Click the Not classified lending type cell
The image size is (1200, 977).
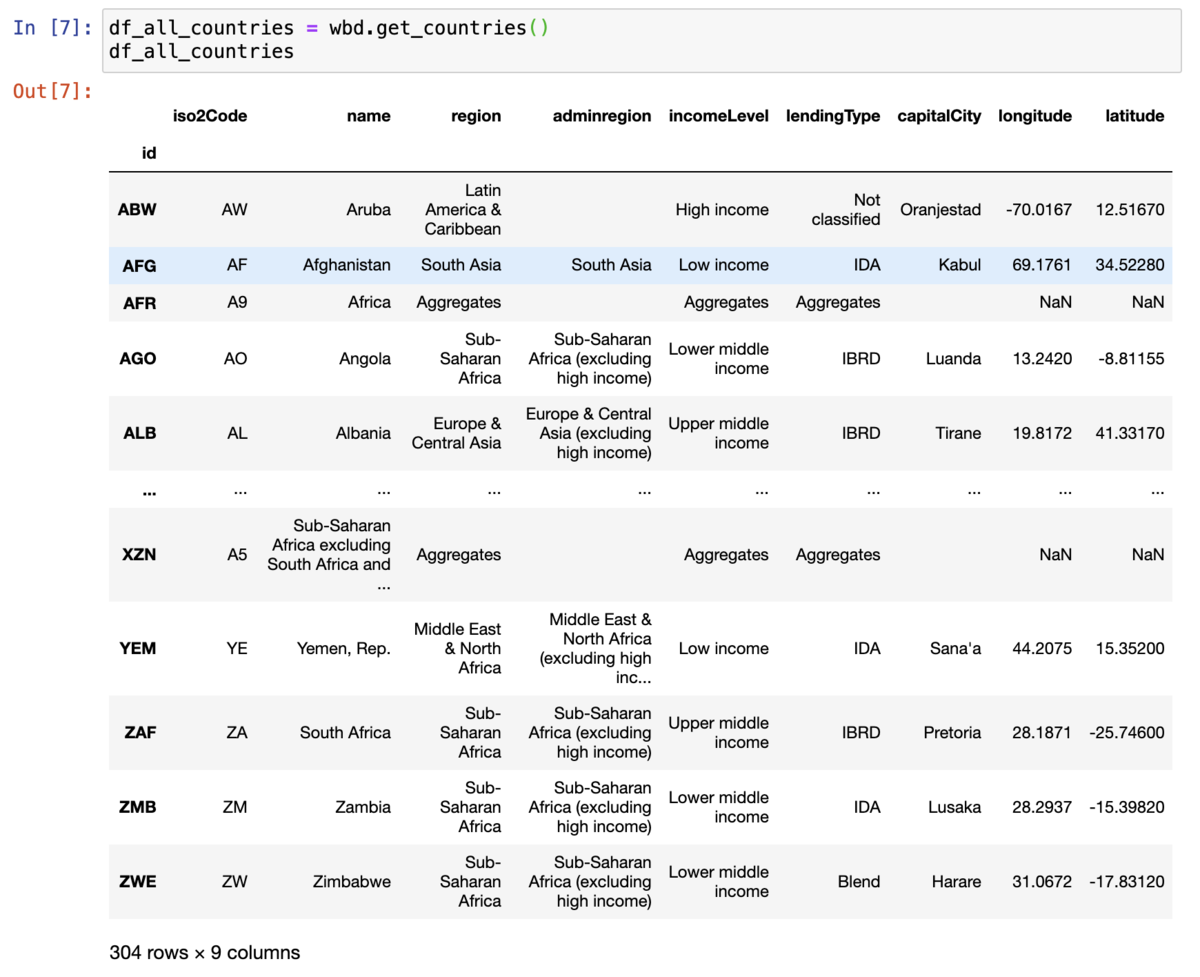click(x=846, y=210)
